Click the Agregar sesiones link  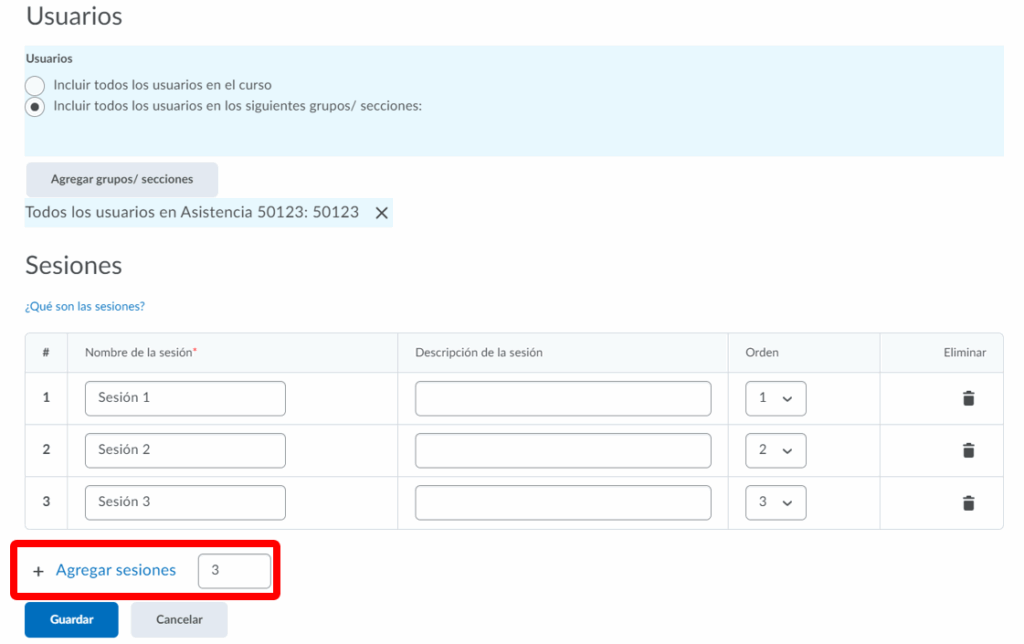(116, 570)
